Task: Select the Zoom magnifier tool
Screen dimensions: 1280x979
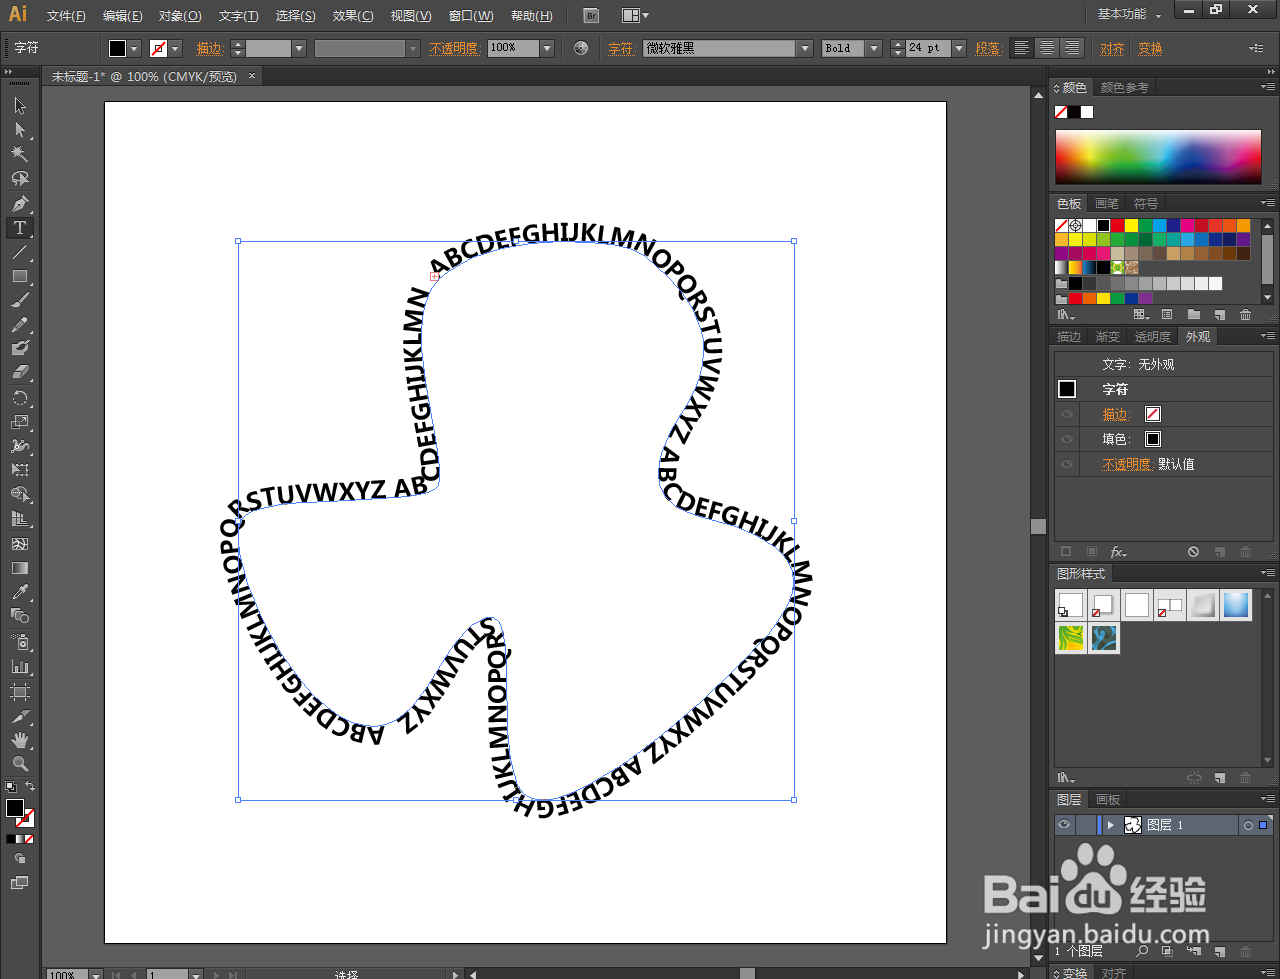Action: click(20, 764)
